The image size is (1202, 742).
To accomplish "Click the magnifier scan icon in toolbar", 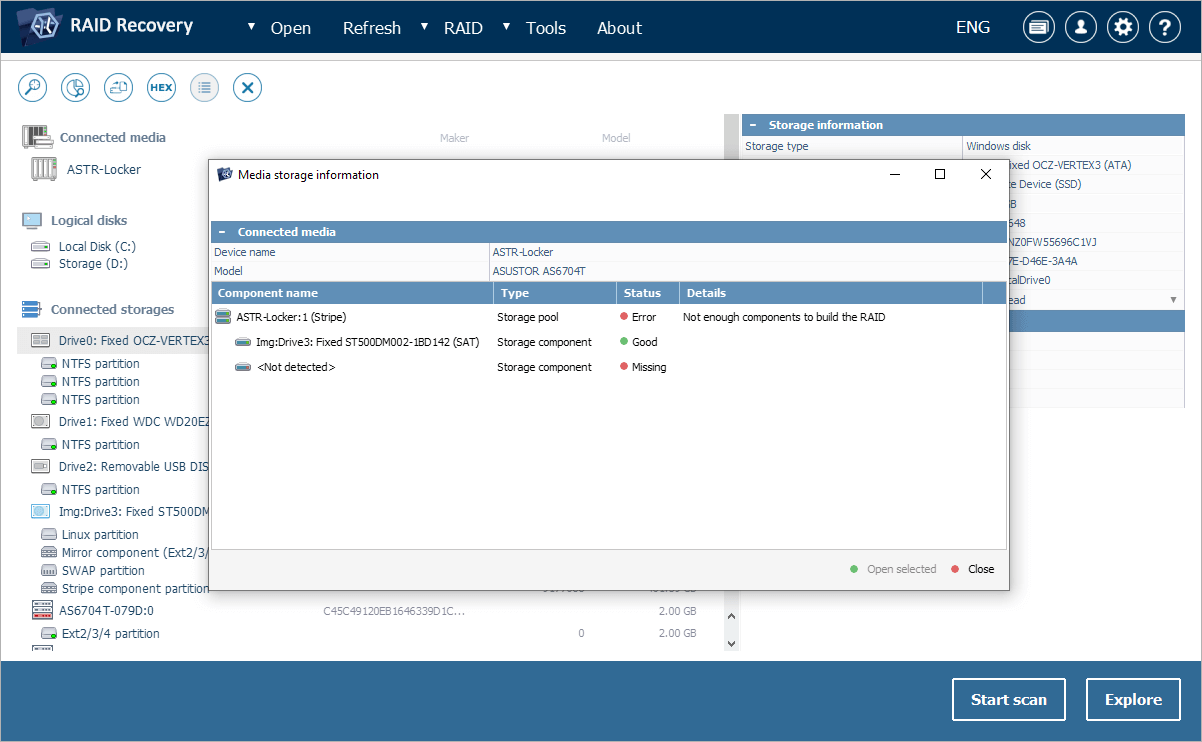I will click(x=33, y=88).
